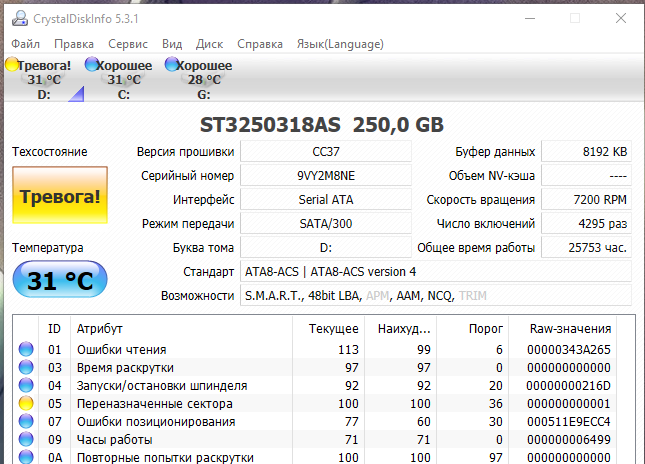The width and height of the screenshot is (645, 464).
Task: Click the yellow Тревога! health status button
Action: click(x=60, y=195)
